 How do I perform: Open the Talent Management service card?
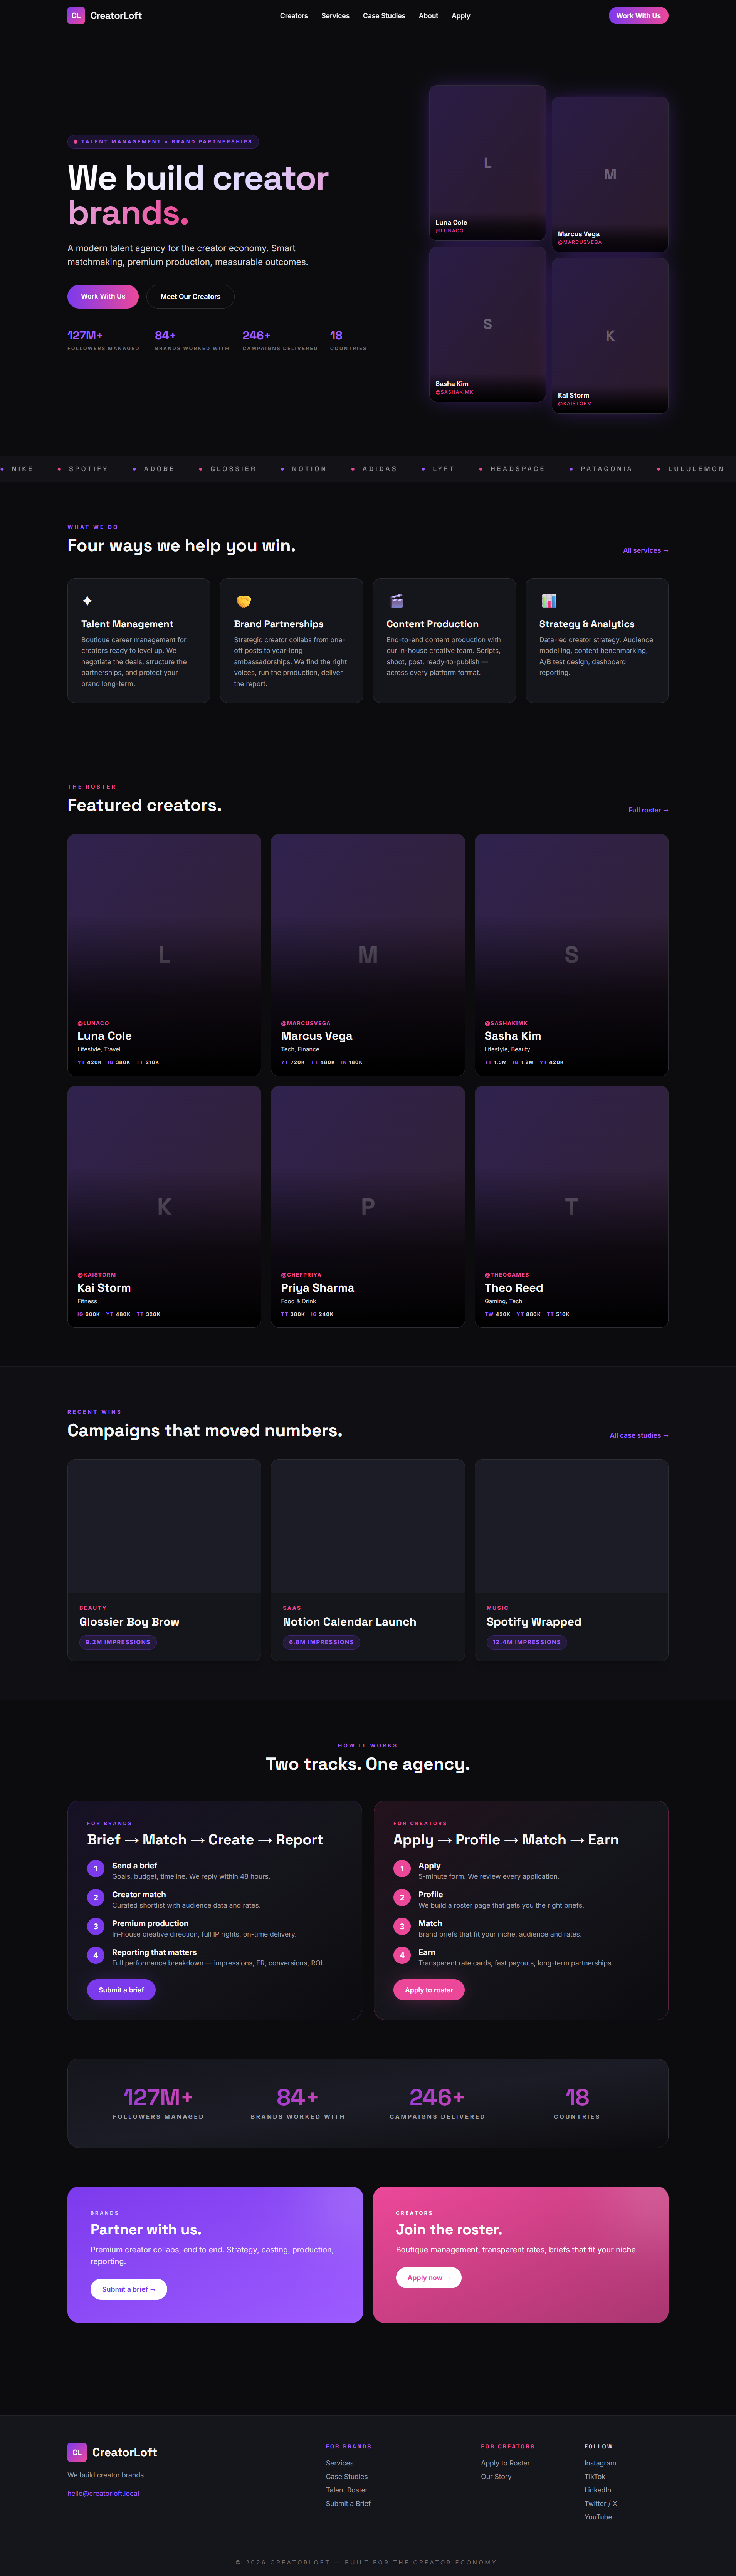click(139, 640)
